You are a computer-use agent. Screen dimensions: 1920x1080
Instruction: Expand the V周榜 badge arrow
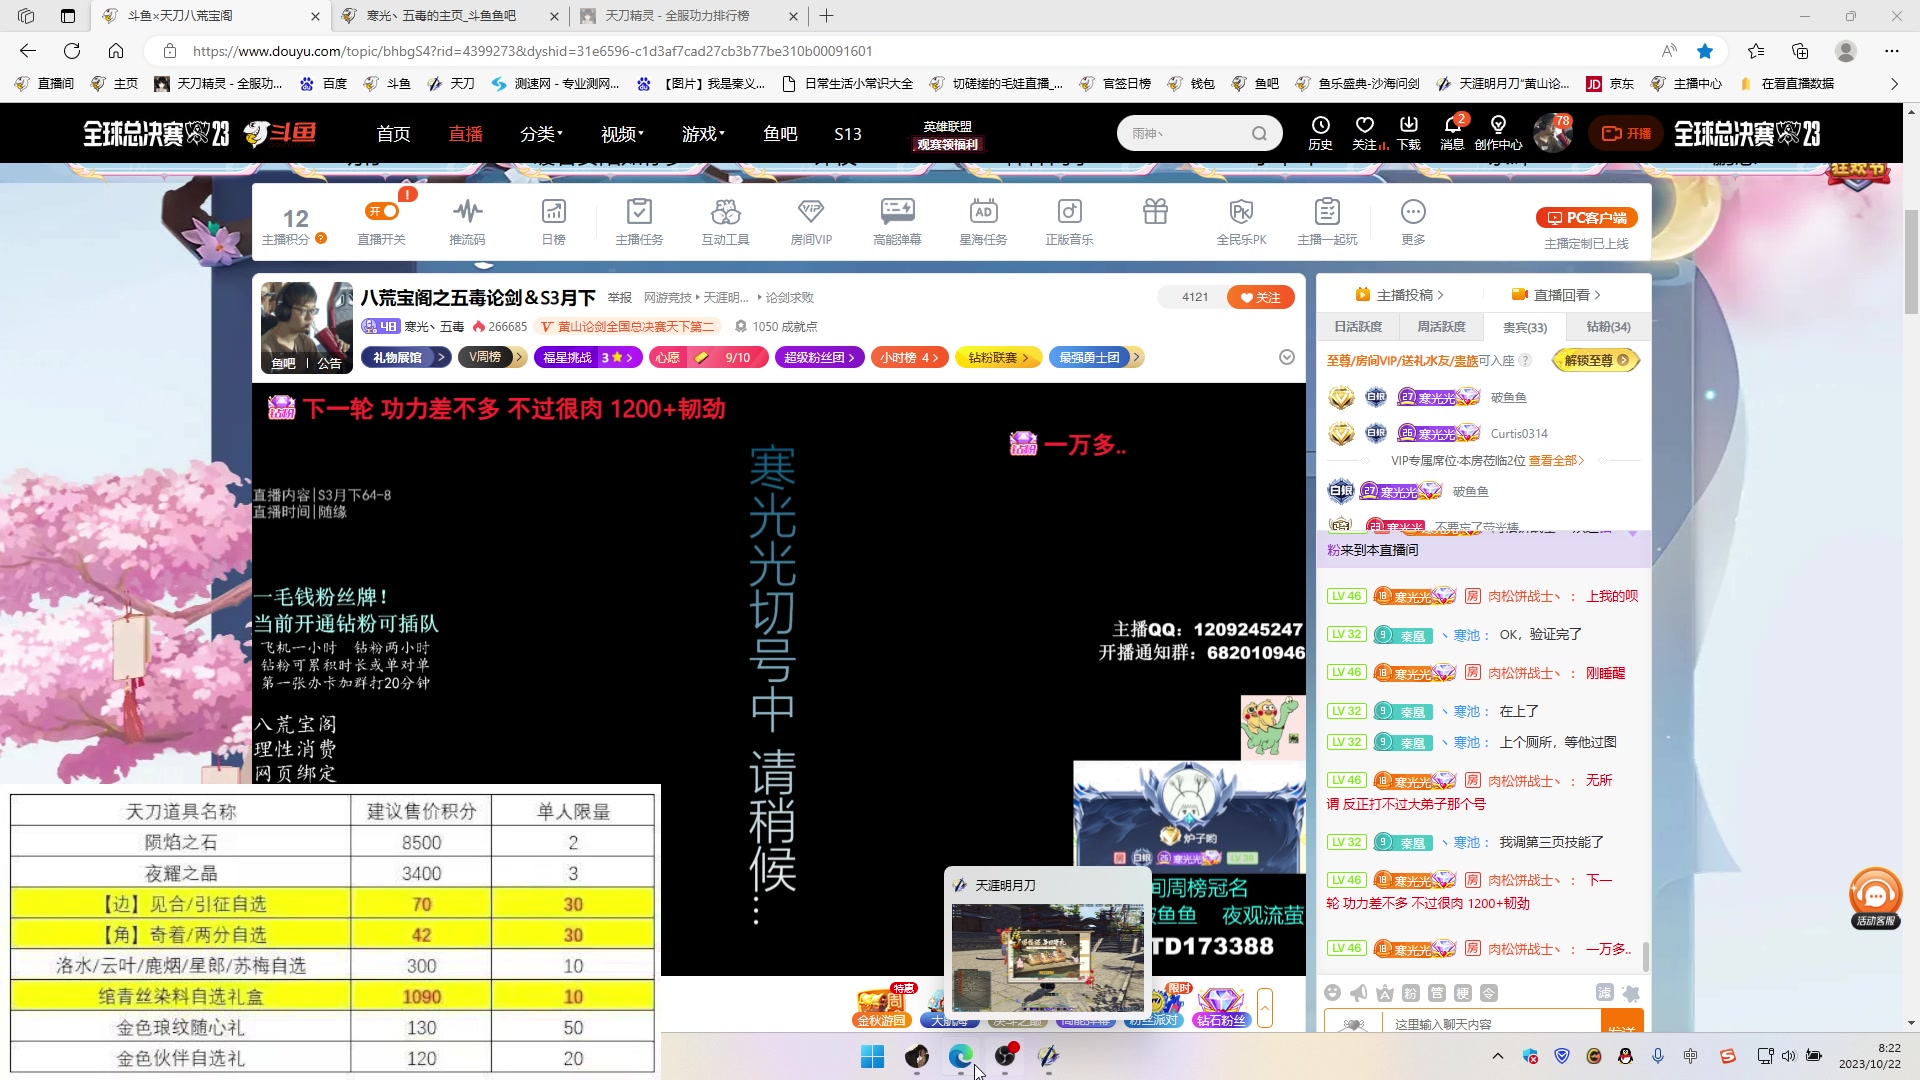[x=519, y=357]
